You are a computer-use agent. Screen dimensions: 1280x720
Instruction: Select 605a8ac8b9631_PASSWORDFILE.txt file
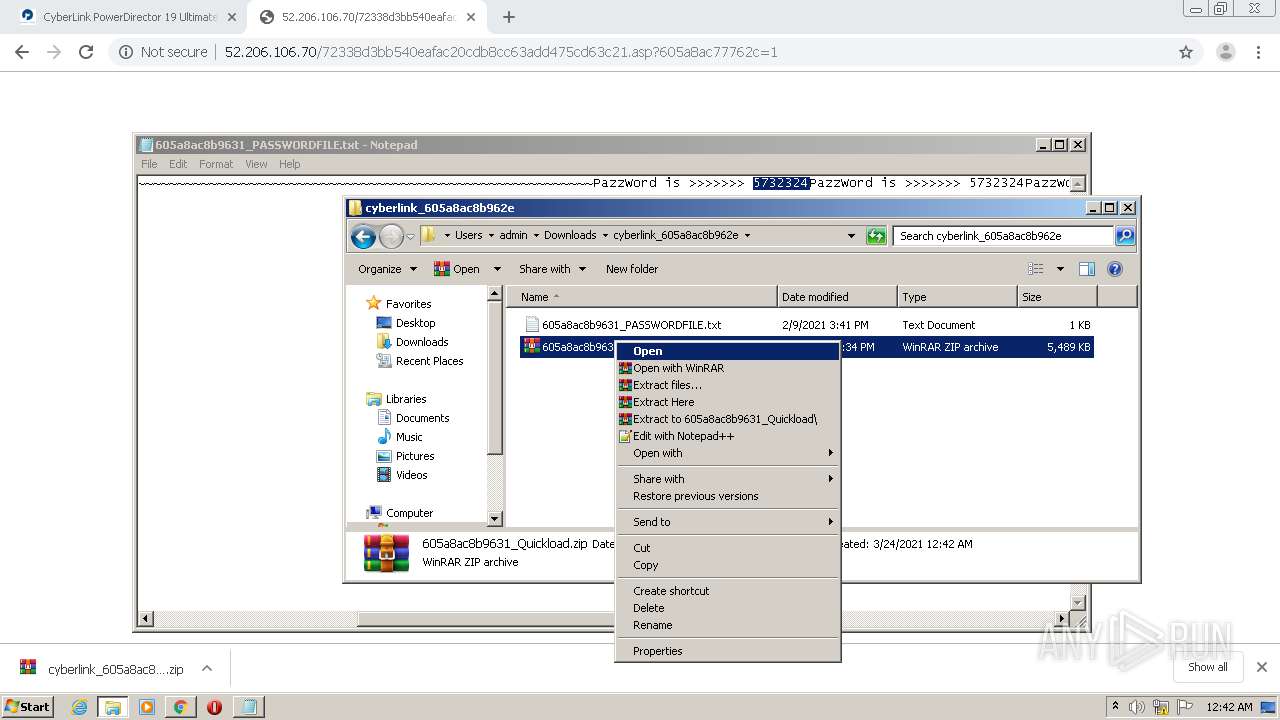pos(631,325)
